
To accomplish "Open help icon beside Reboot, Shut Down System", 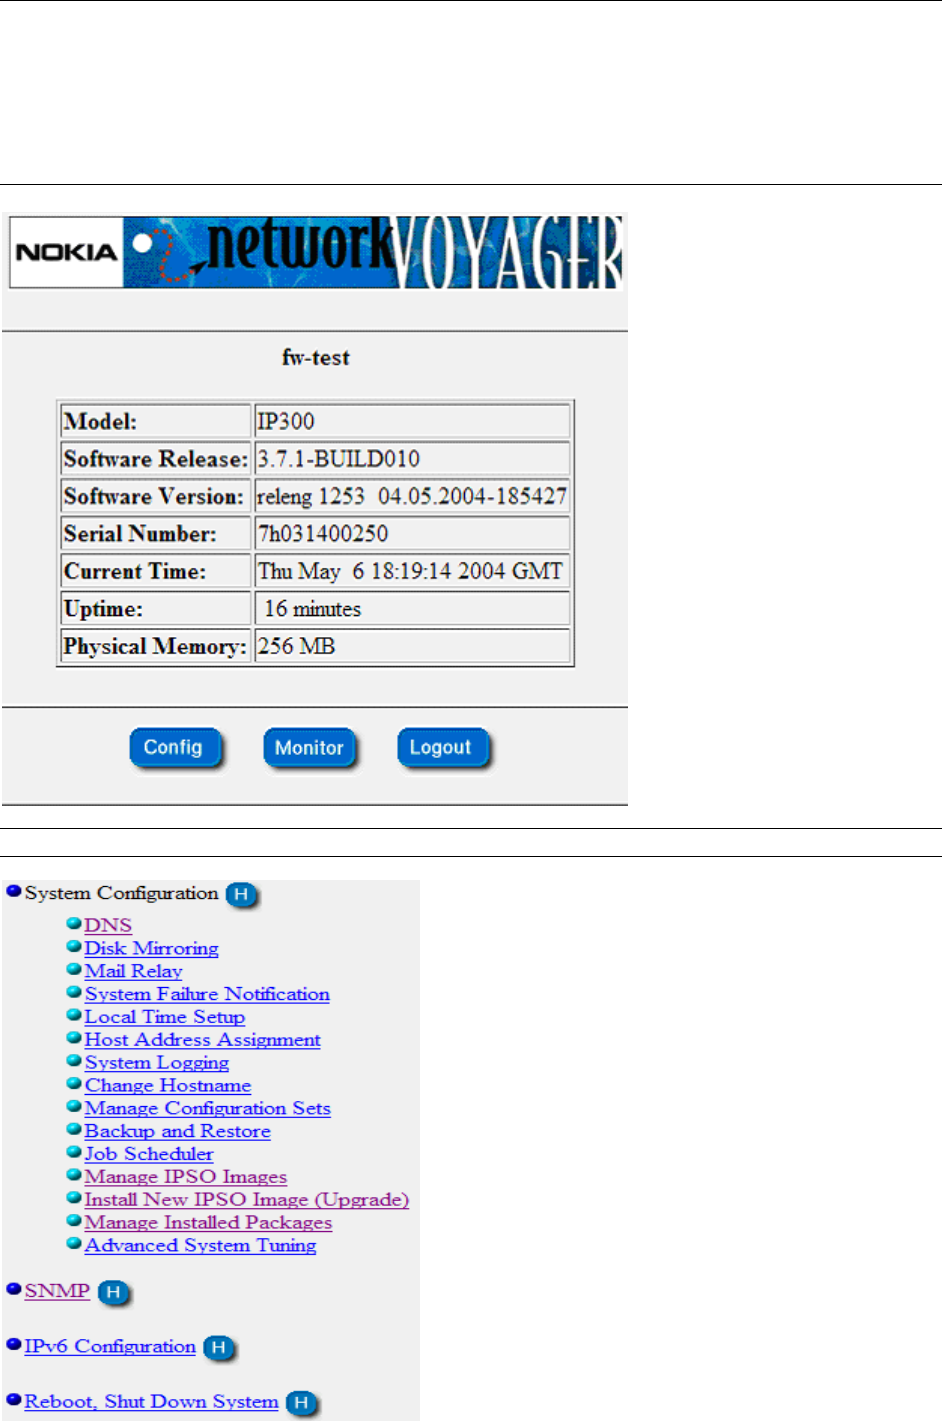I will (x=301, y=1403).
